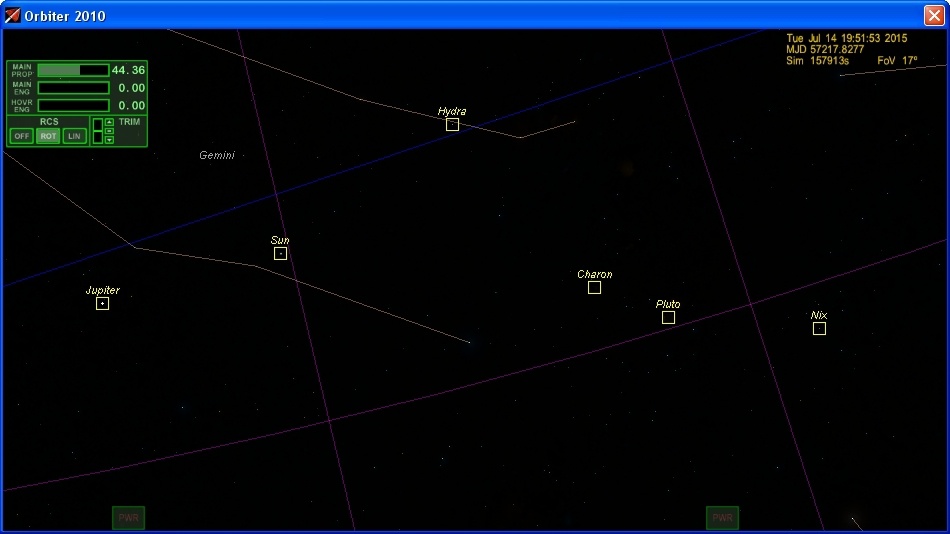This screenshot has width=950, height=534.
Task: Click the Gemini constellation label
Action: pos(217,155)
